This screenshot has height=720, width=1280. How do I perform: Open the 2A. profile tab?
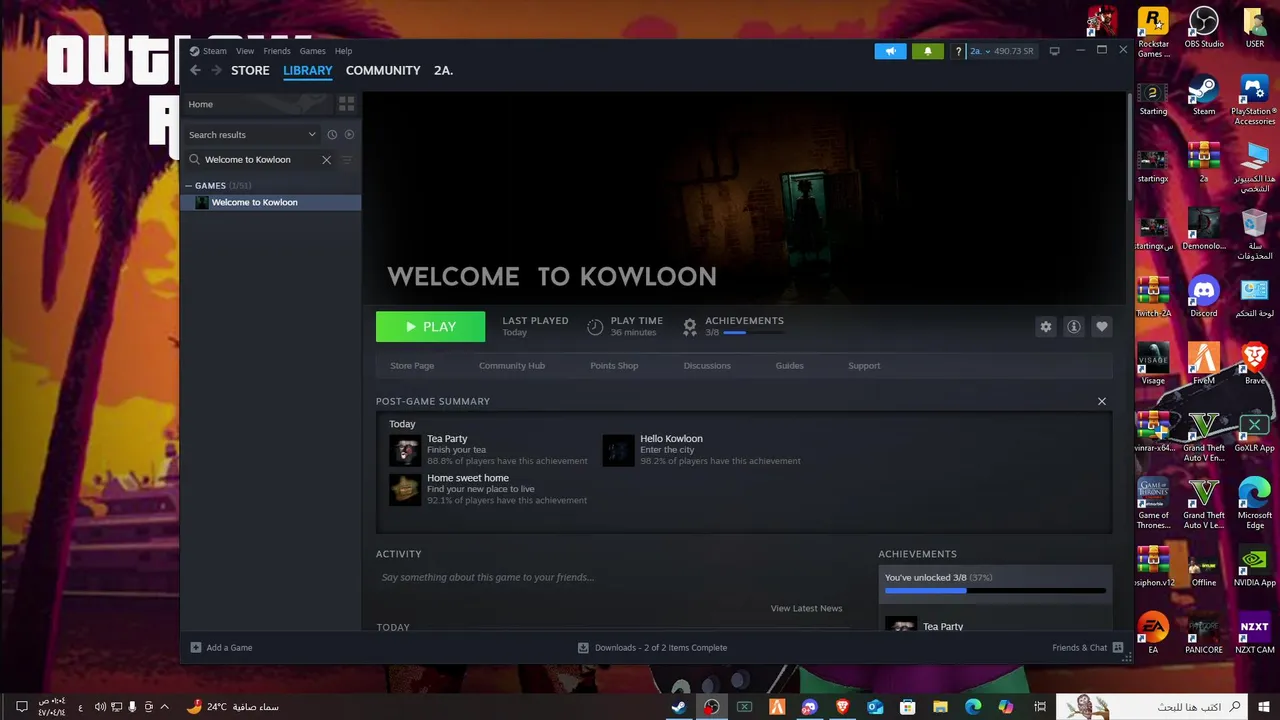(x=443, y=71)
